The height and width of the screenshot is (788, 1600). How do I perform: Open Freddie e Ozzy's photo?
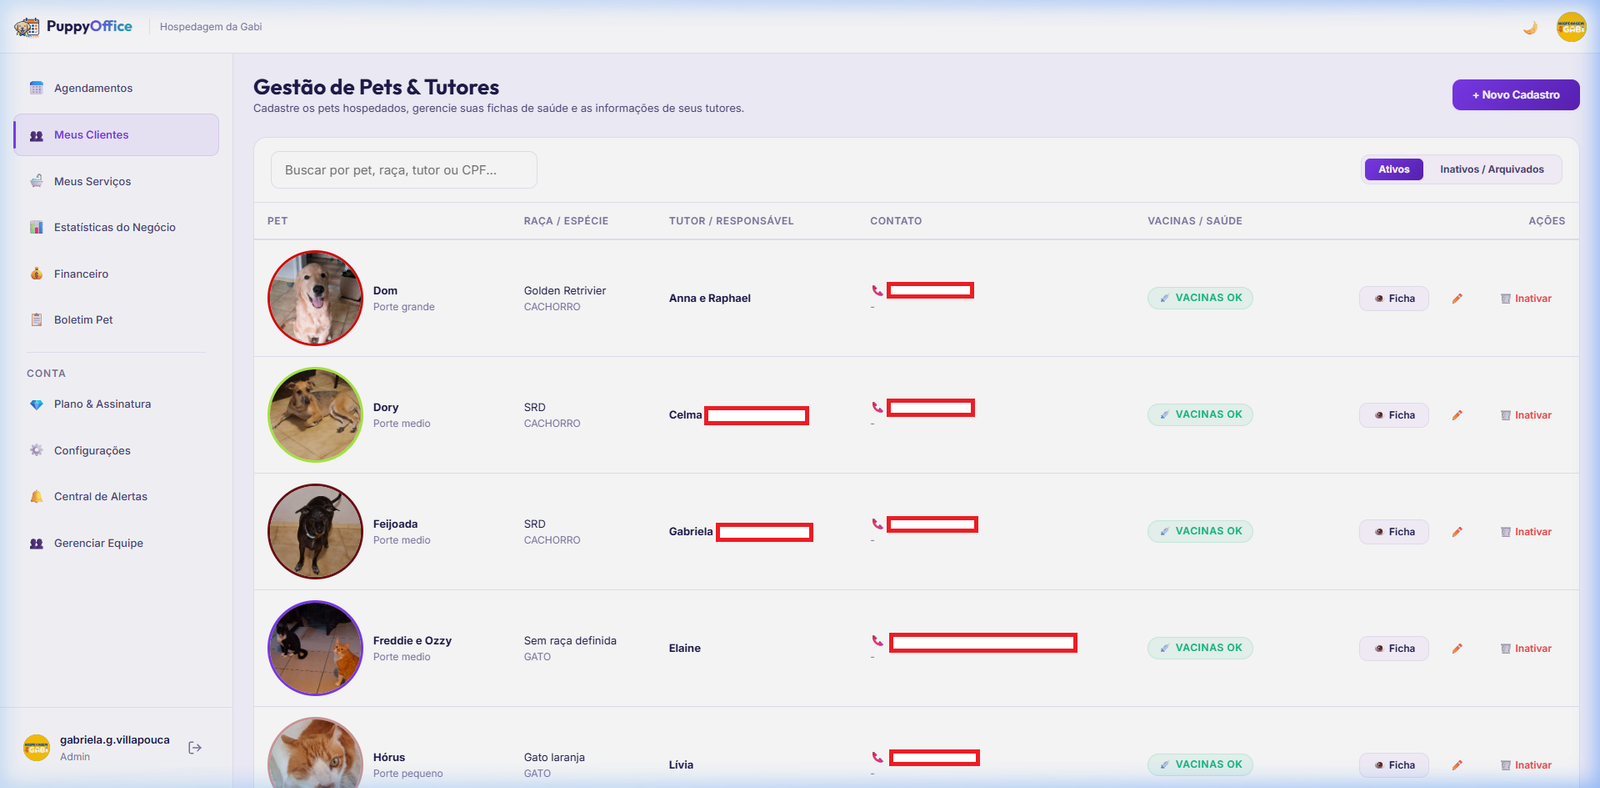pyautogui.click(x=315, y=648)
